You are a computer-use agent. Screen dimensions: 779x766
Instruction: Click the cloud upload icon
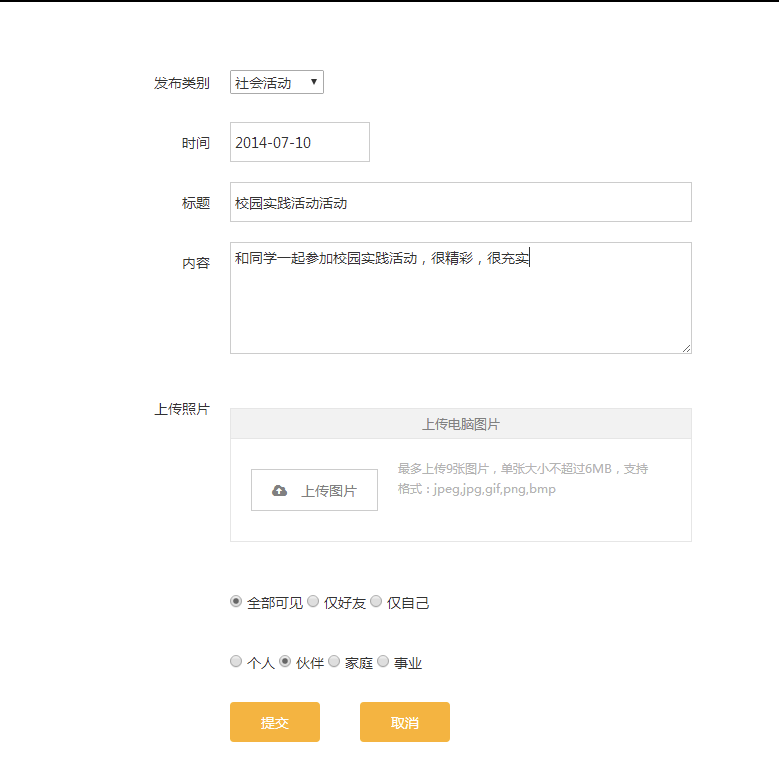pos(280,491)
